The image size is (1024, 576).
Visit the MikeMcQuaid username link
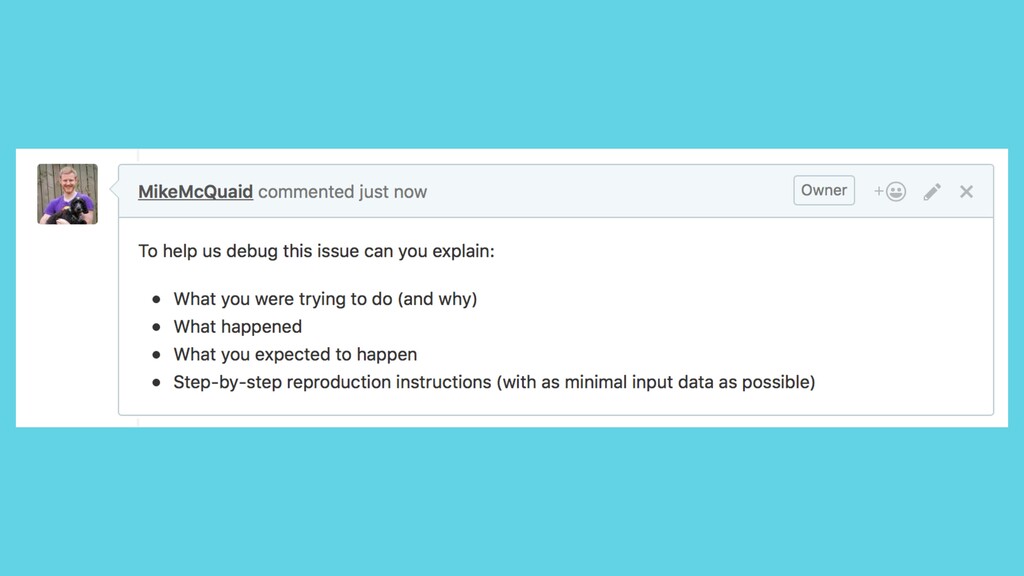195,191
